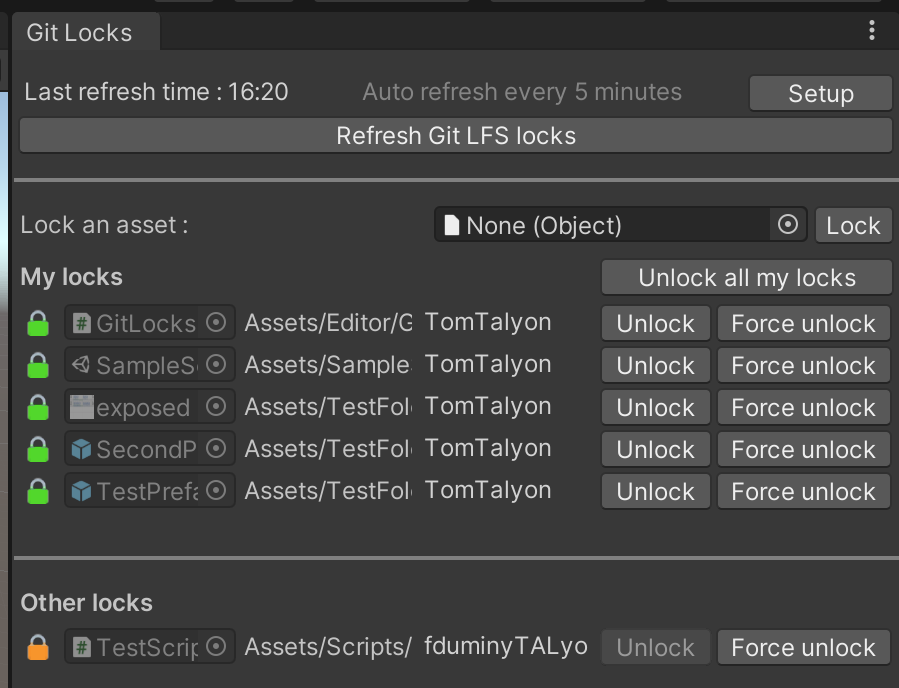
Task: Select the TestPrefab object field
Action: pos(150,491)
